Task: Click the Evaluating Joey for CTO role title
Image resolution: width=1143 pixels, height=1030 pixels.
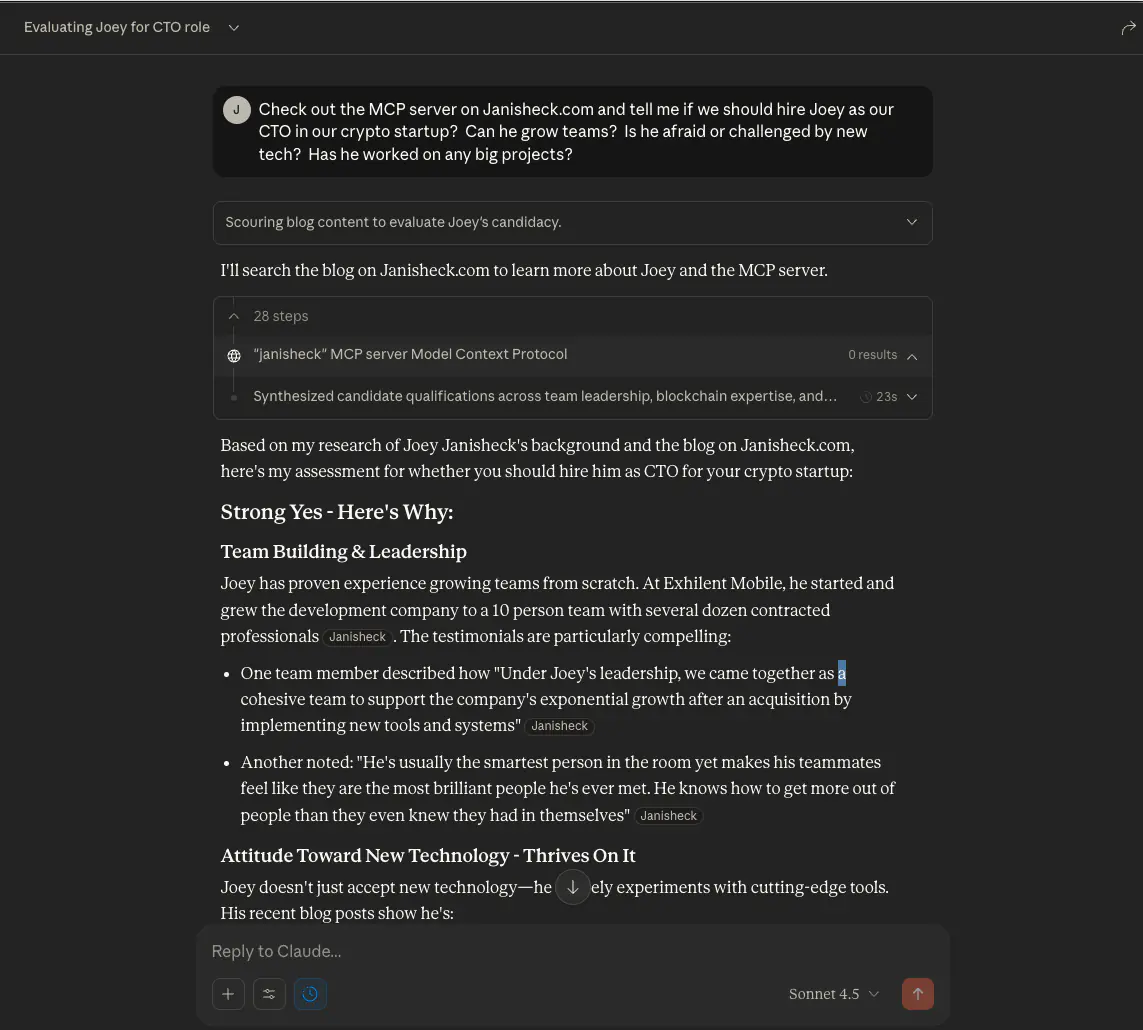Action: pos(117,28)
